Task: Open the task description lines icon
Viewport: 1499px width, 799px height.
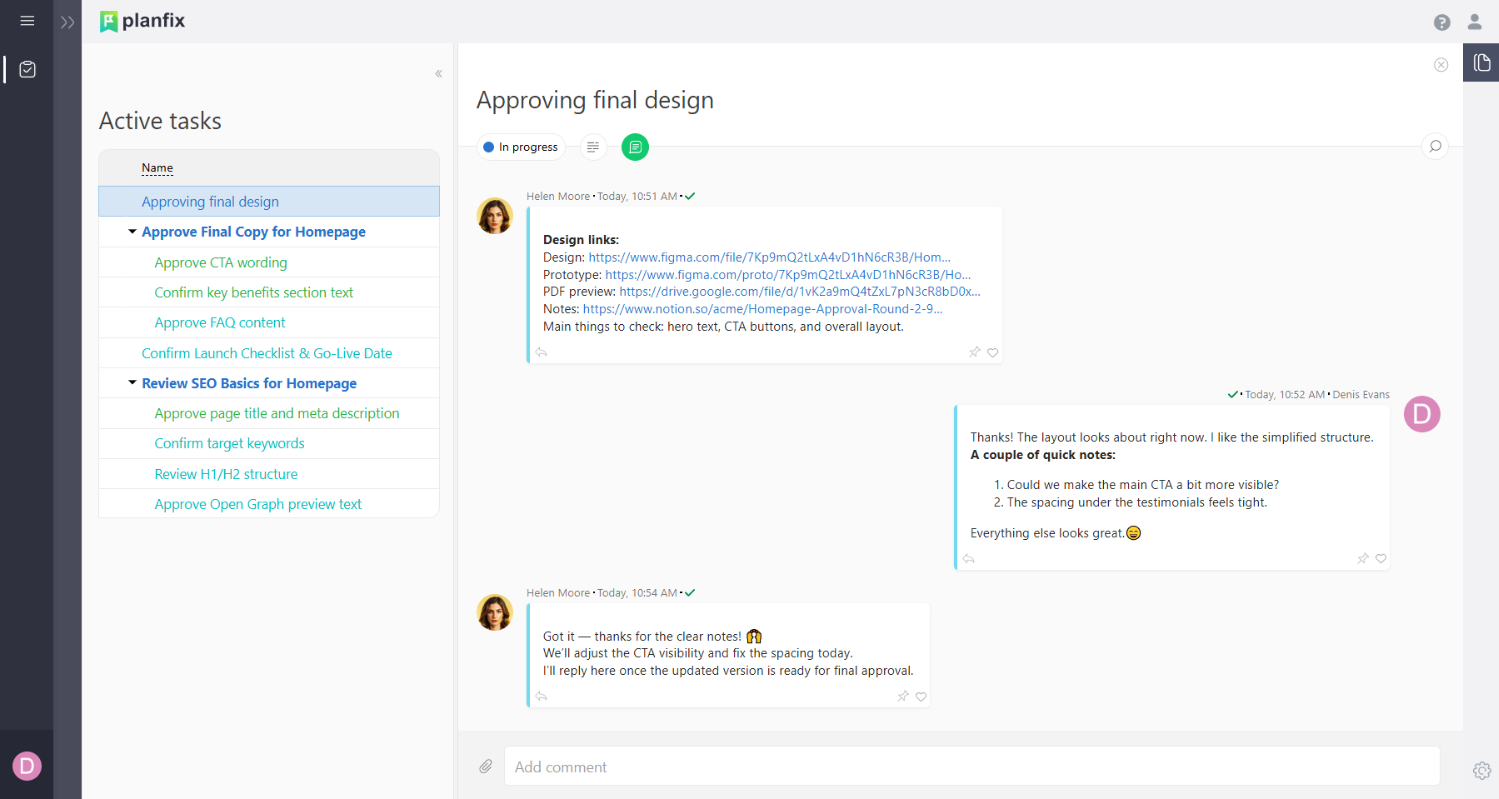Action: (x=594, y=147)
